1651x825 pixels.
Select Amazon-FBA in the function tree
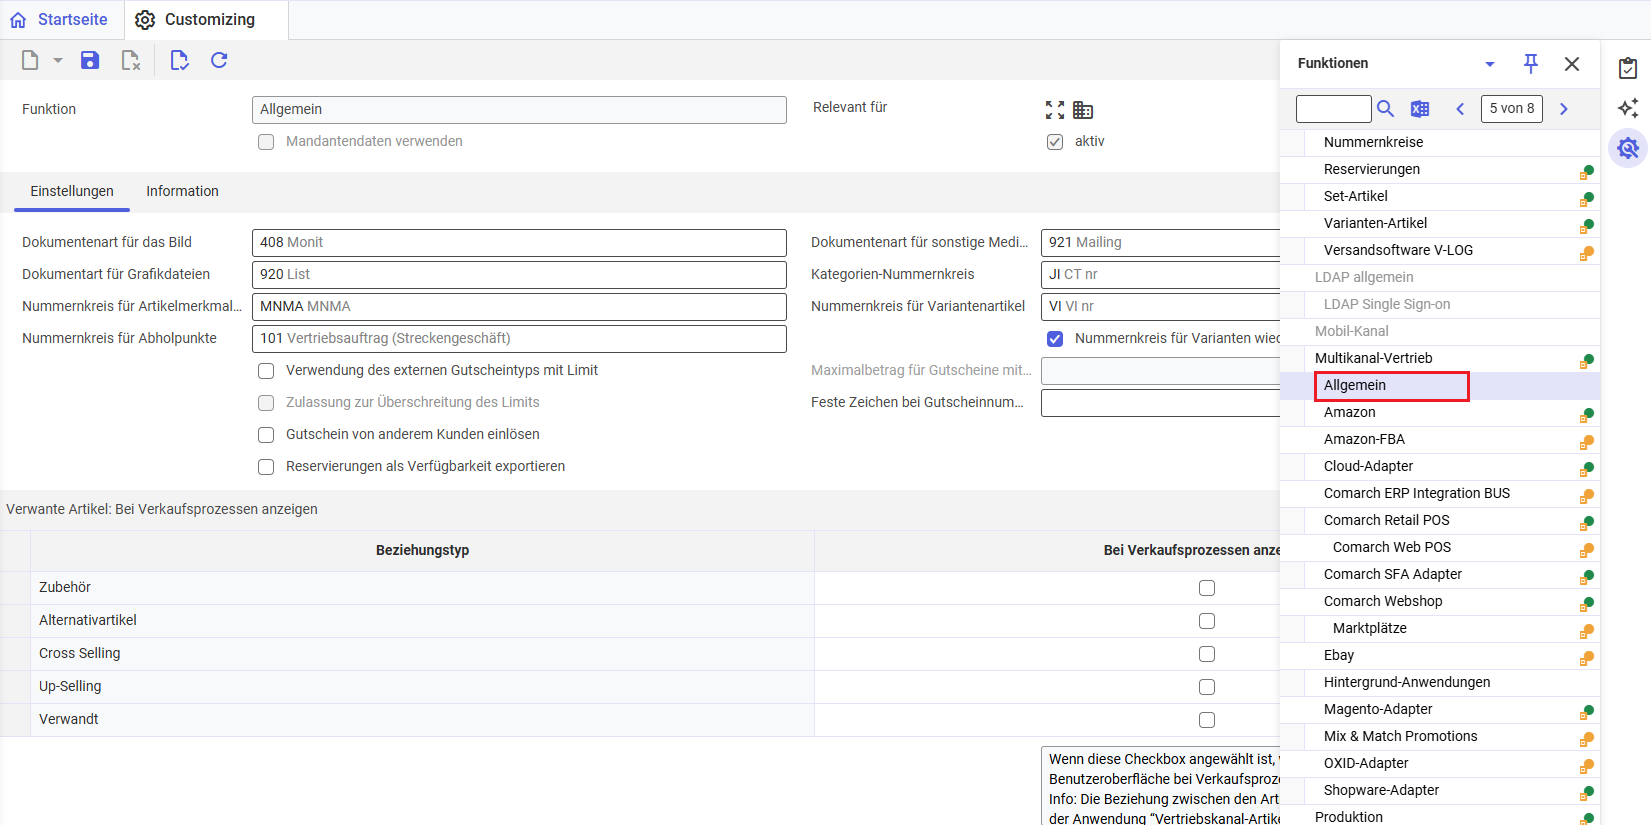1364,439
